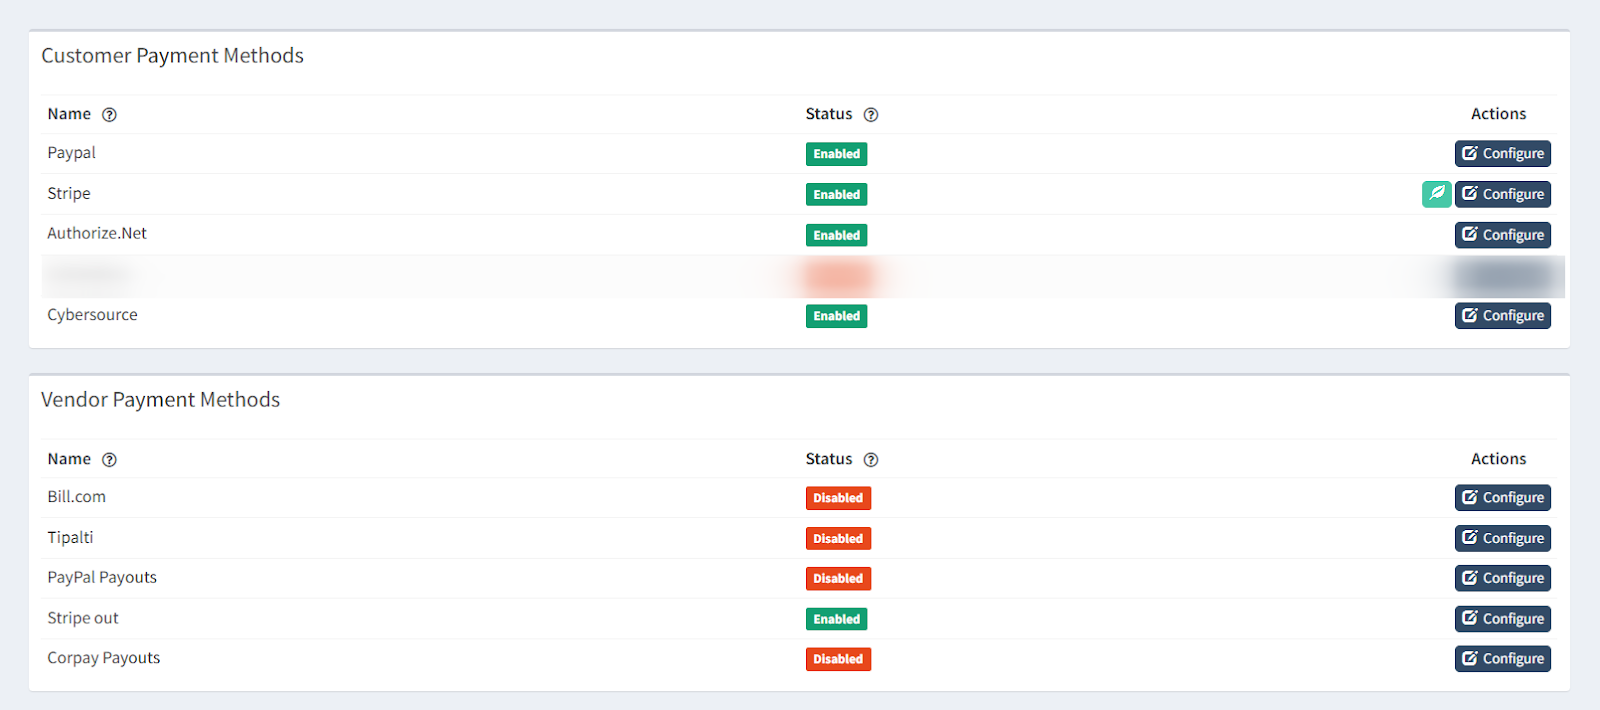The width and height of the screenshot is (1600, 710).
Task: Configure the Paypal payment method
Action: point(1502,154)
